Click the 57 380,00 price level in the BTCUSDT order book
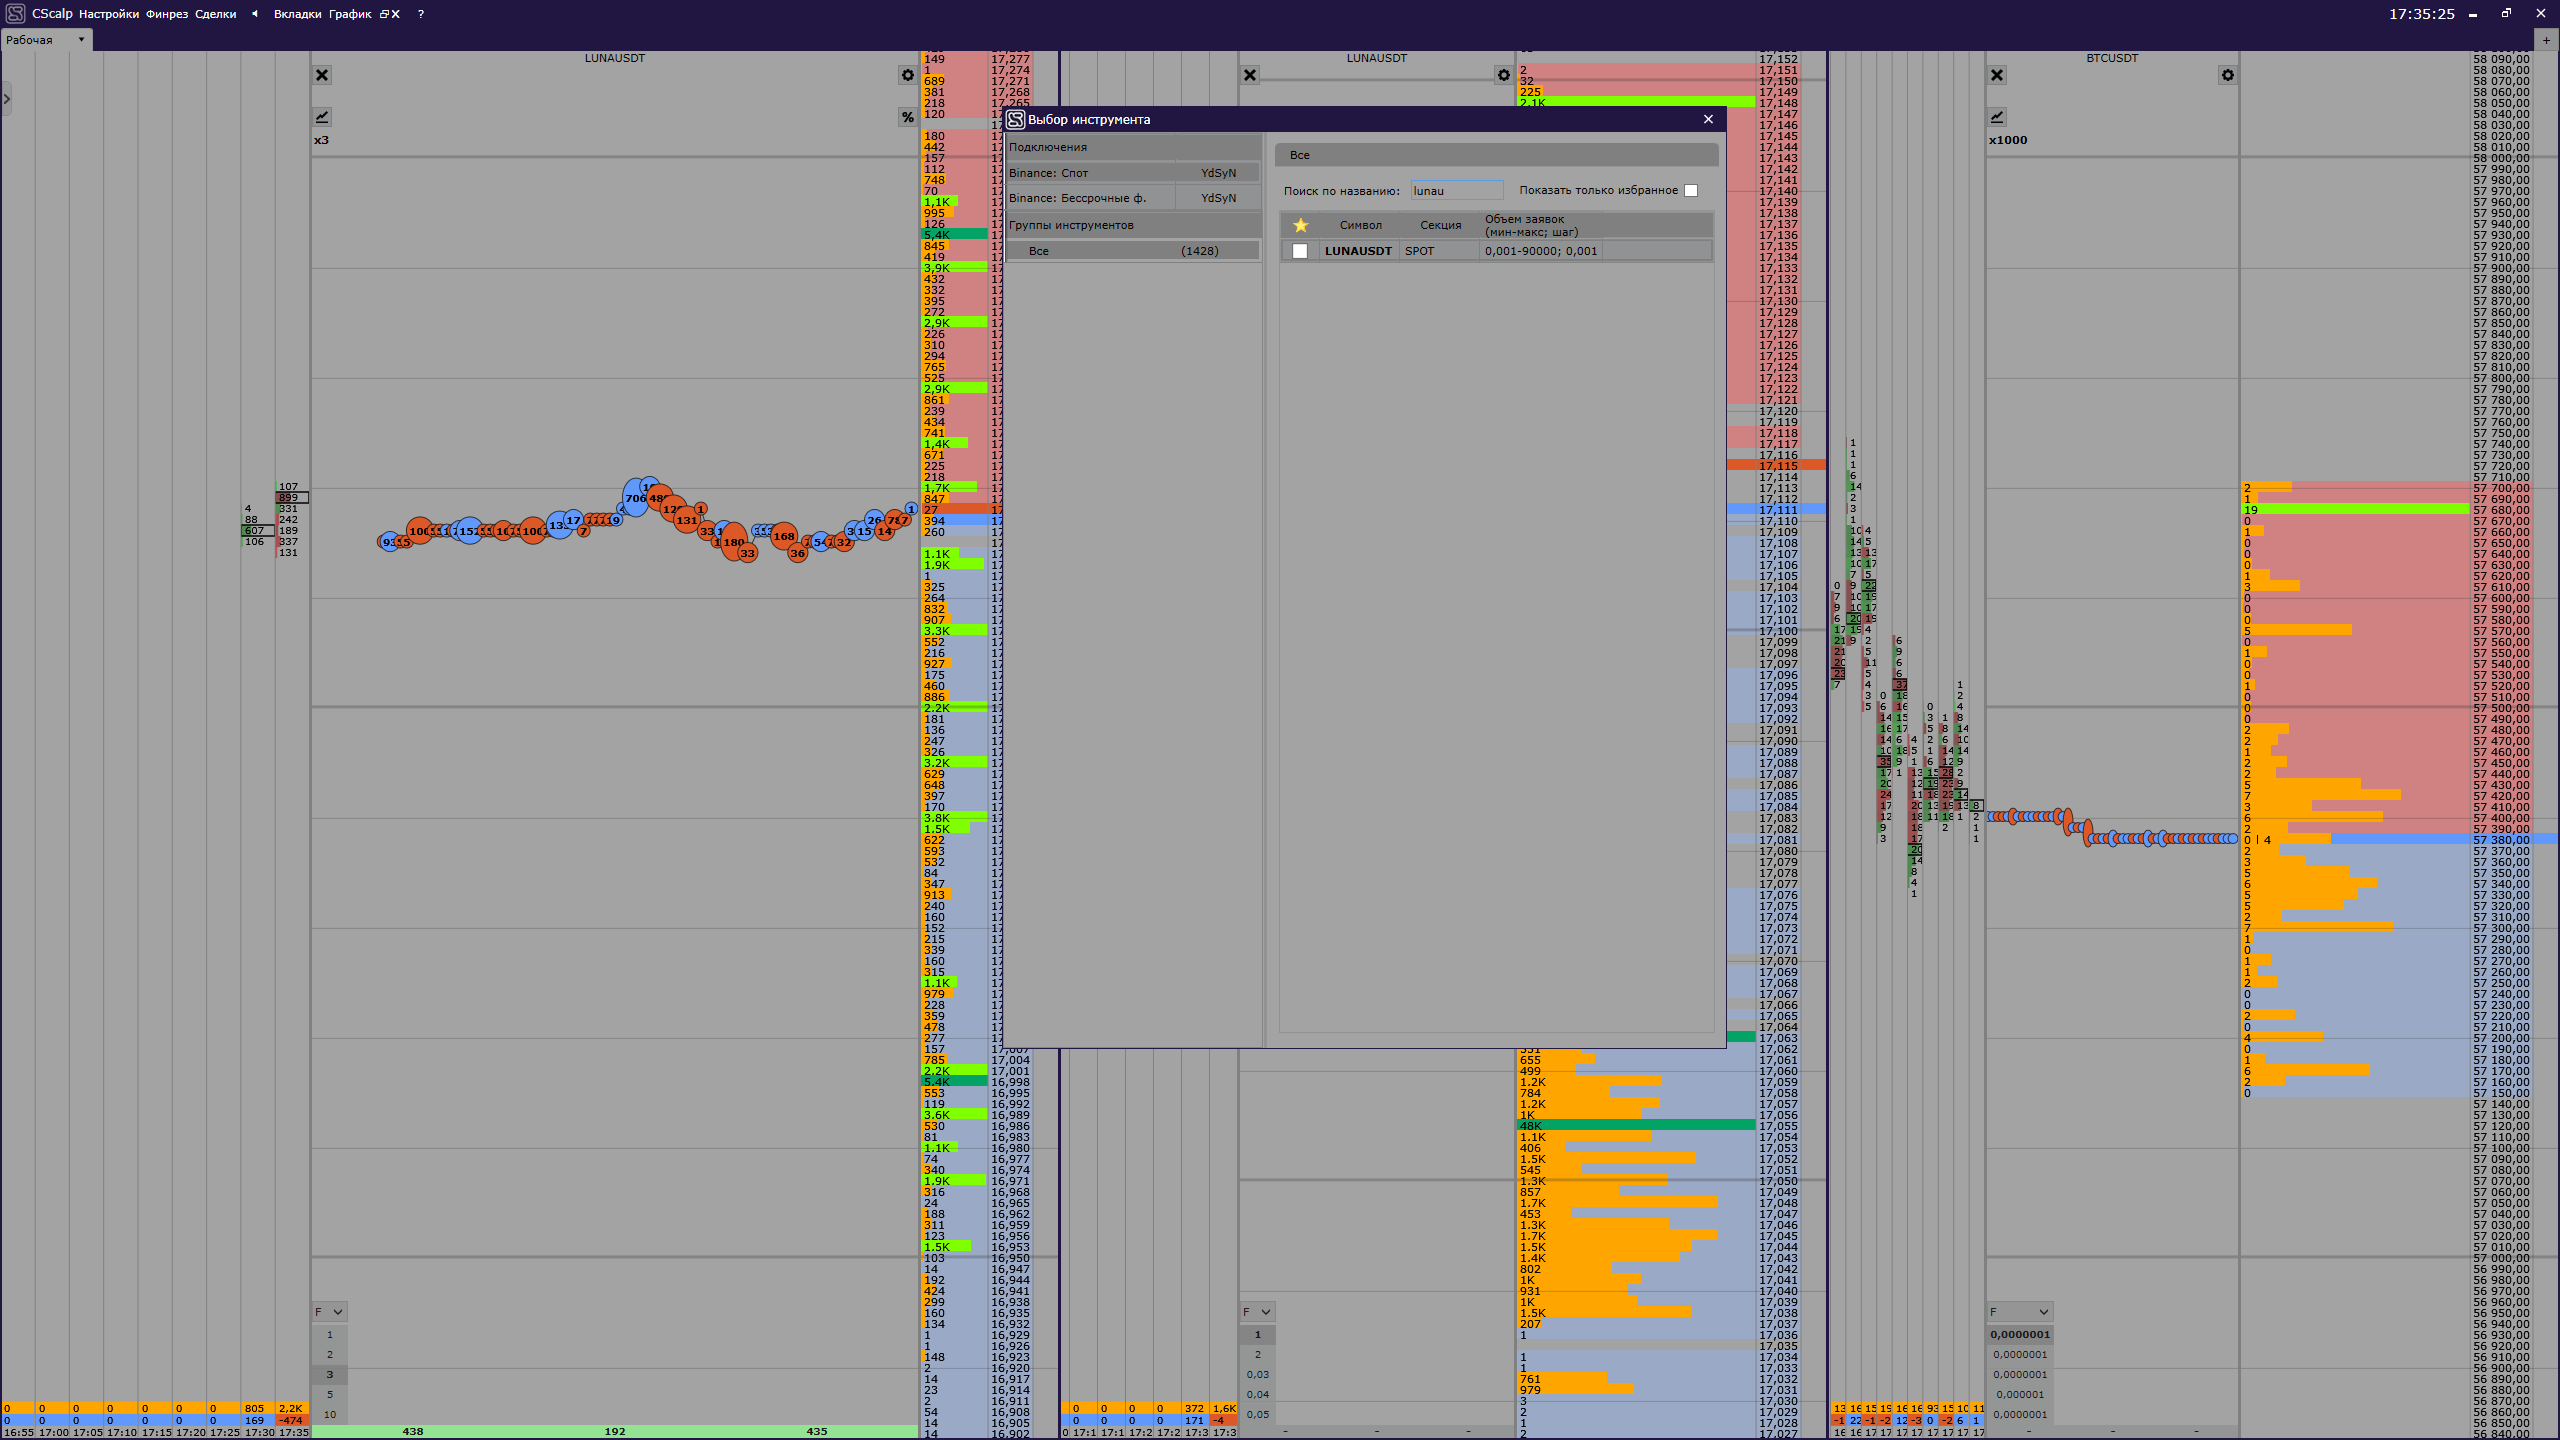Viewport: 2560px width, 1440px height. [2501, 840]
